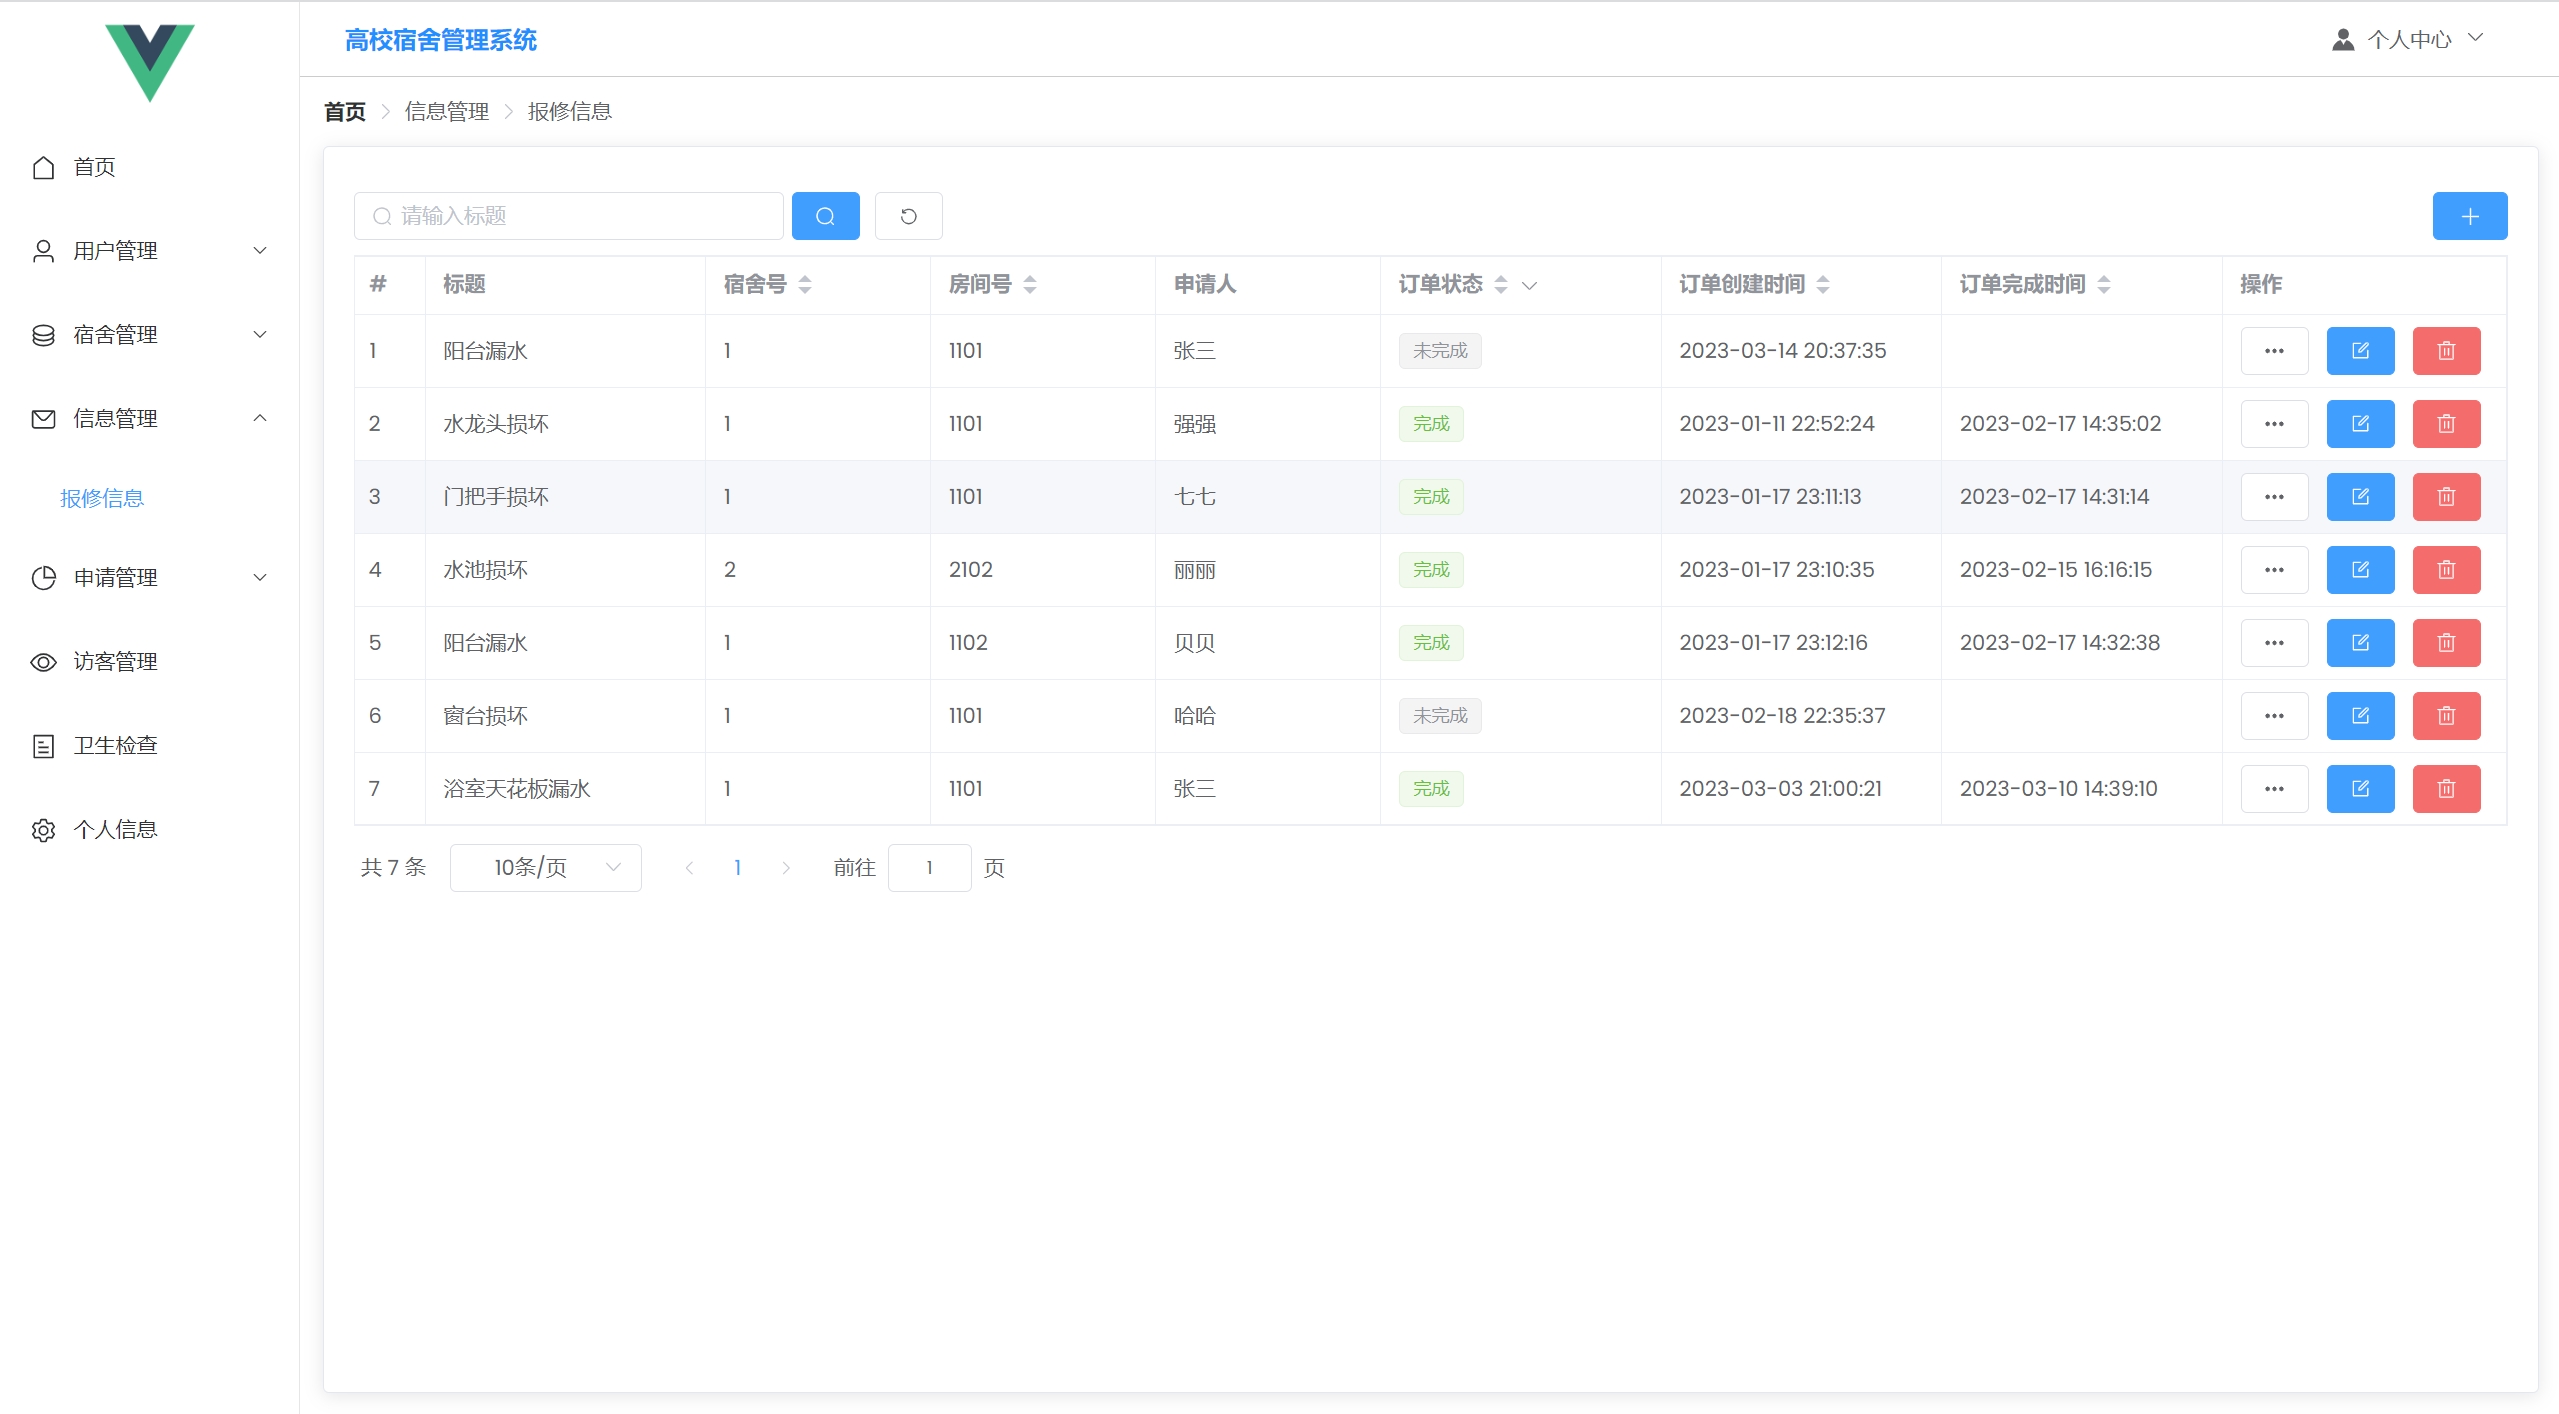Click the blue plus add button
This screenshot has height=1414, width=2559.
tap(2469, 216)
